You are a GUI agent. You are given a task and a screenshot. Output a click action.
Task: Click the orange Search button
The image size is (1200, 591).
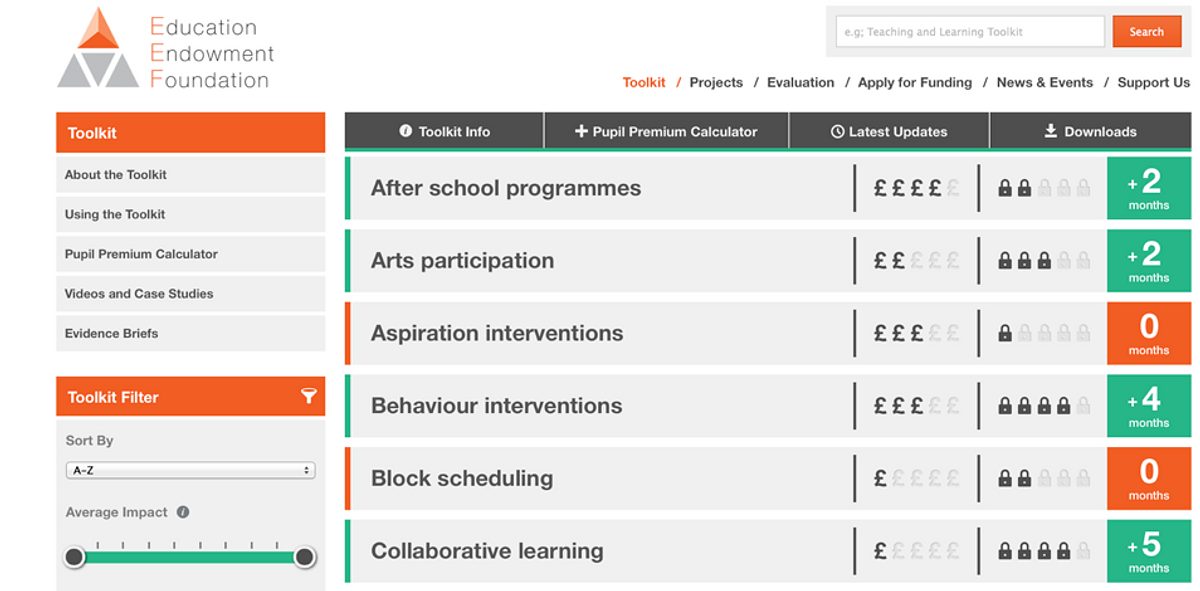click(x=1146, y=31)
